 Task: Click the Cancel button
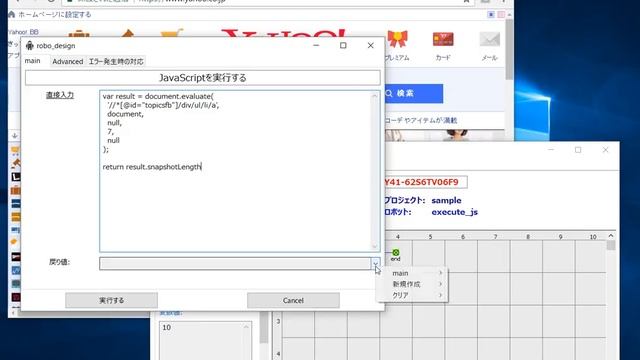(293, 300)
